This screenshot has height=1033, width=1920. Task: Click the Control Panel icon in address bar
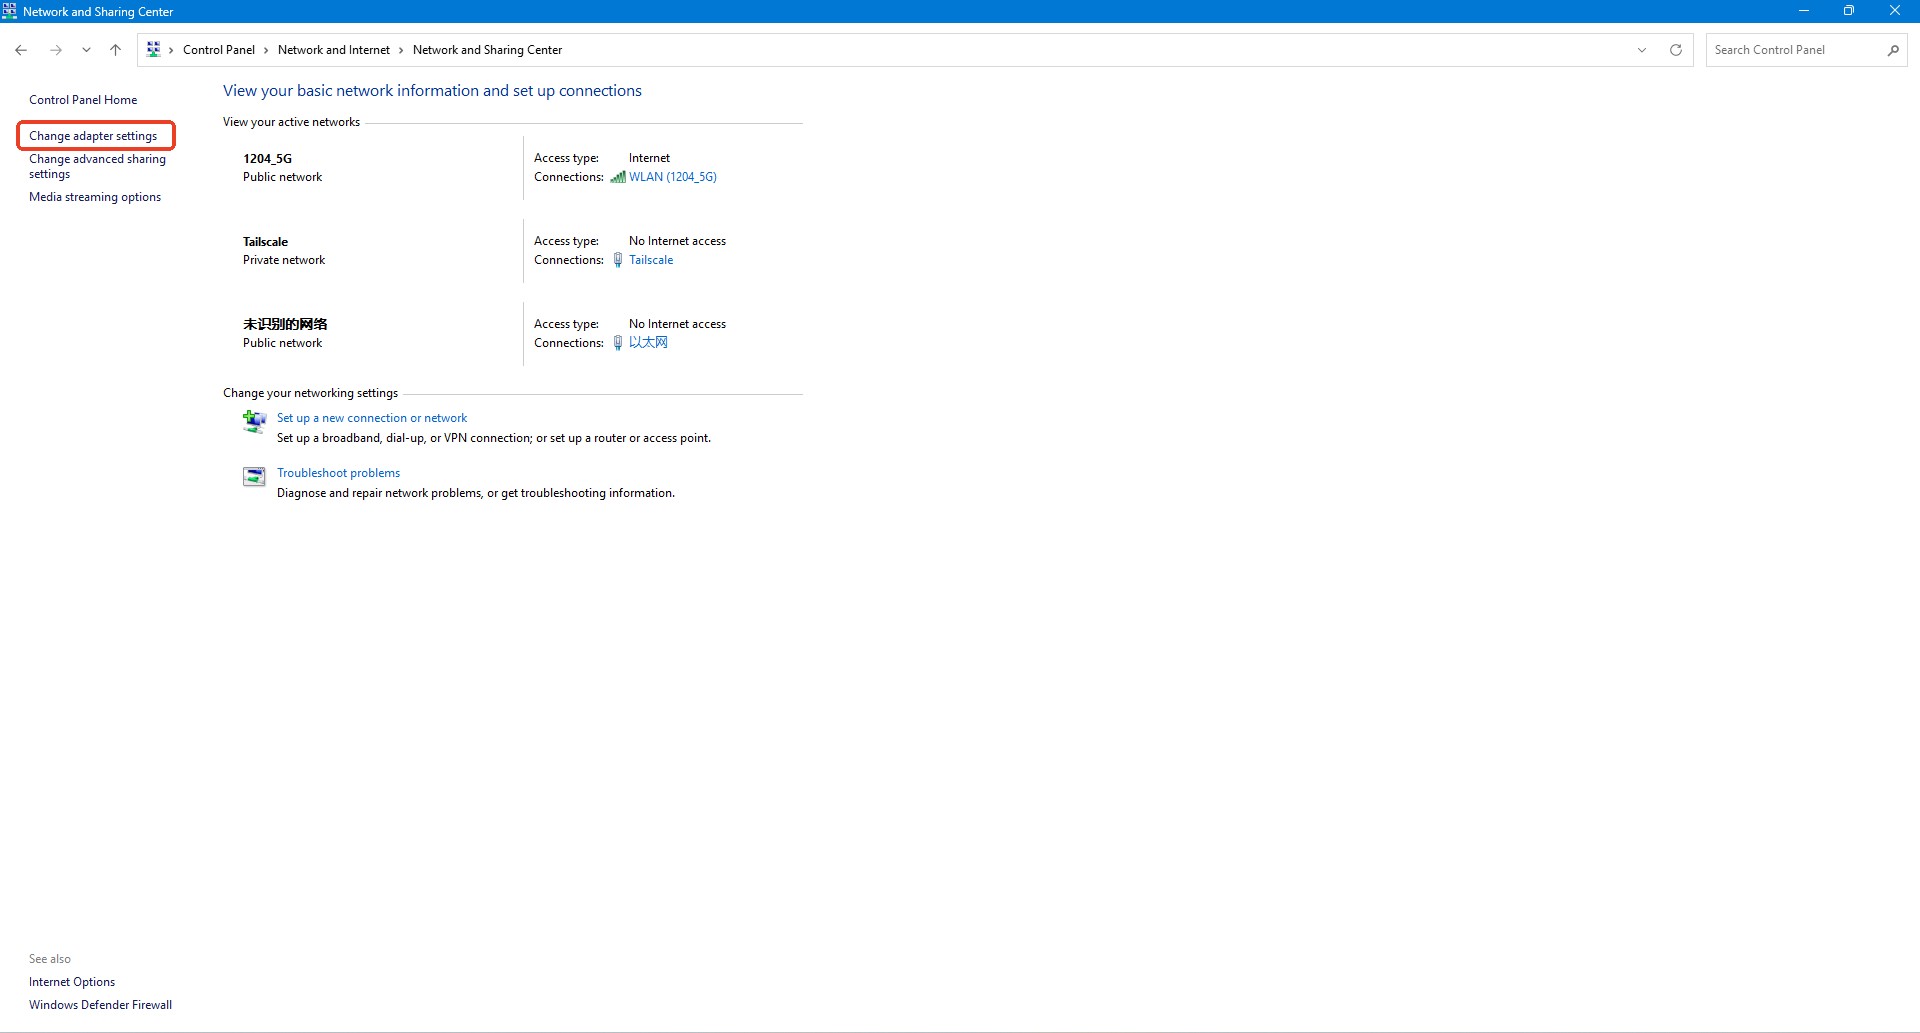point(153,49)
